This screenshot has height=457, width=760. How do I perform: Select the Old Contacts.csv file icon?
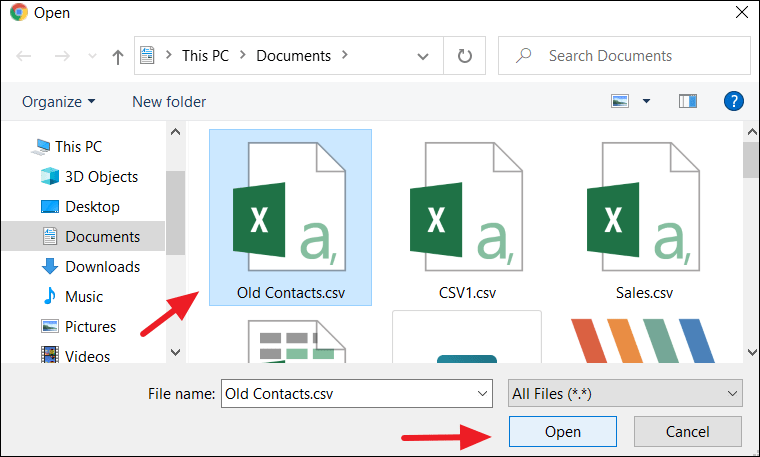[289, 207]
